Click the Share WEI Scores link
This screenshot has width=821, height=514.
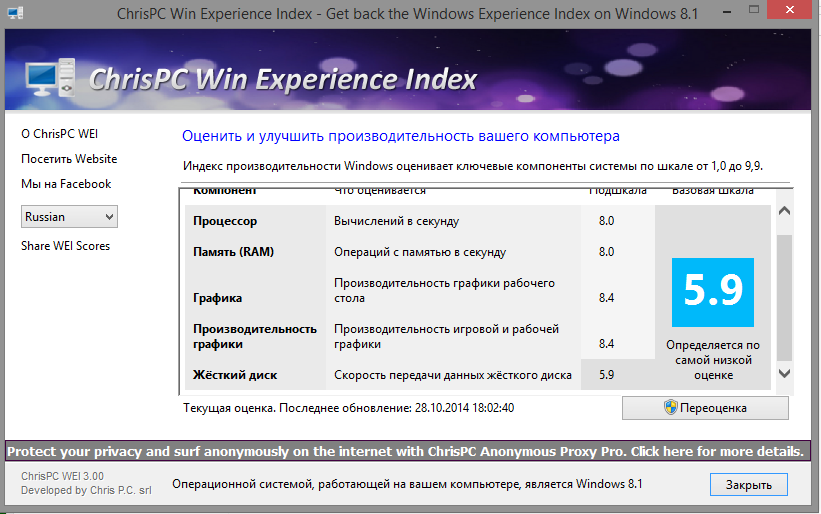tap(65, 246)
